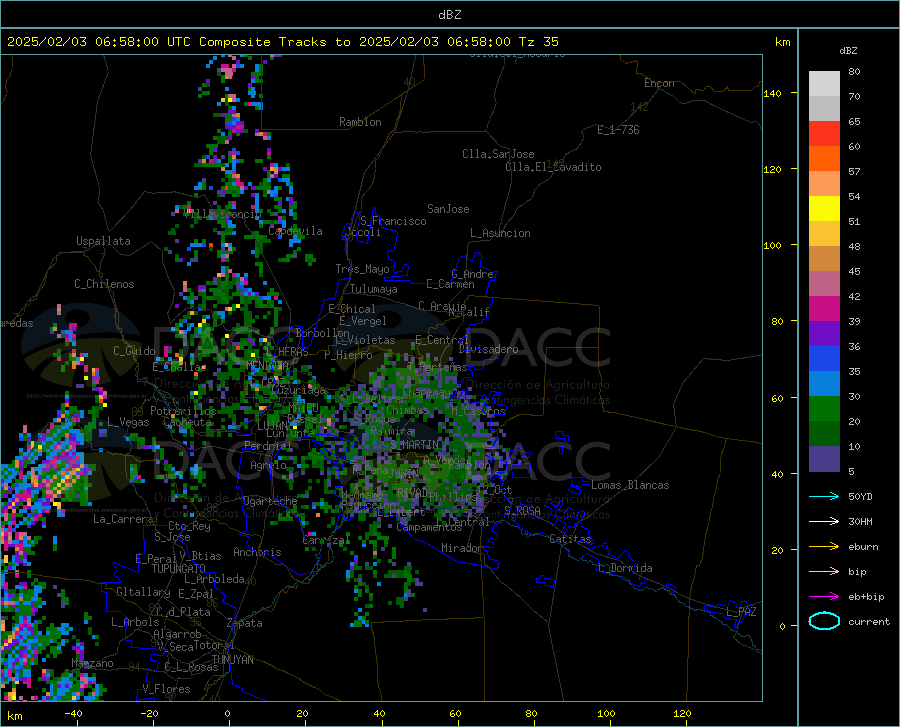Click the 80 dBZ white color swatch
The height and width of the screenshot is (727, 900).
824,84
